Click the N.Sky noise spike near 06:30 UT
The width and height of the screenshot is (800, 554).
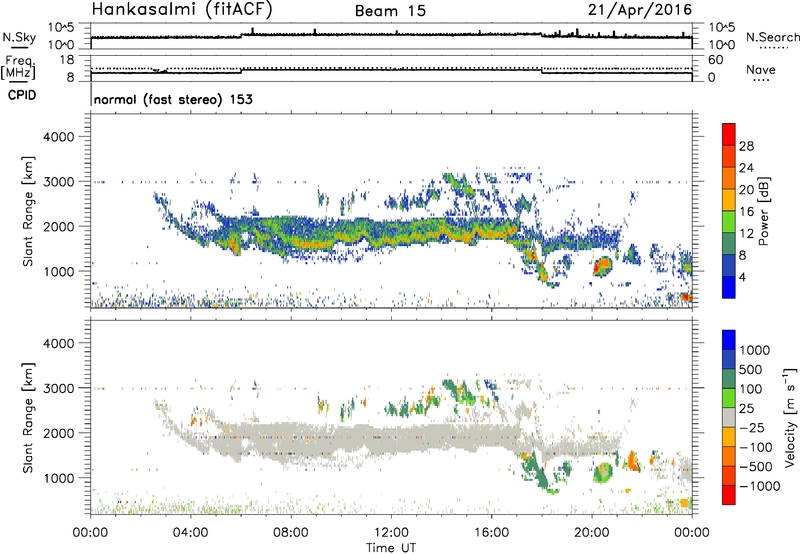pos(253,31)
